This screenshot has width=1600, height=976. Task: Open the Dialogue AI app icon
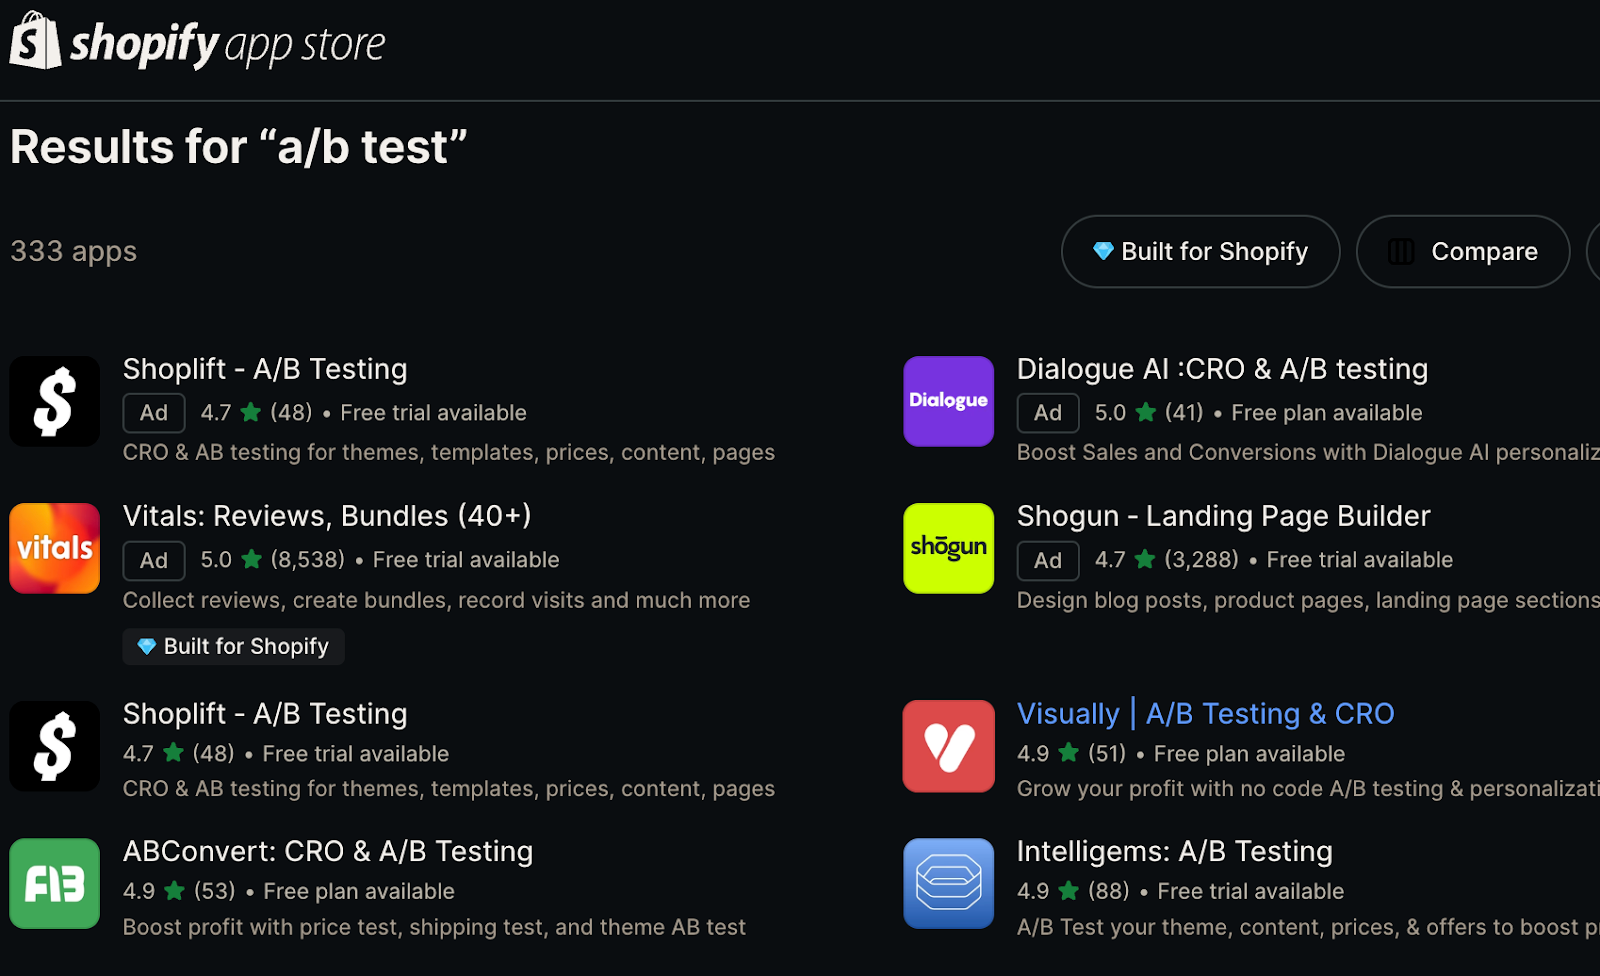point(947,401)
